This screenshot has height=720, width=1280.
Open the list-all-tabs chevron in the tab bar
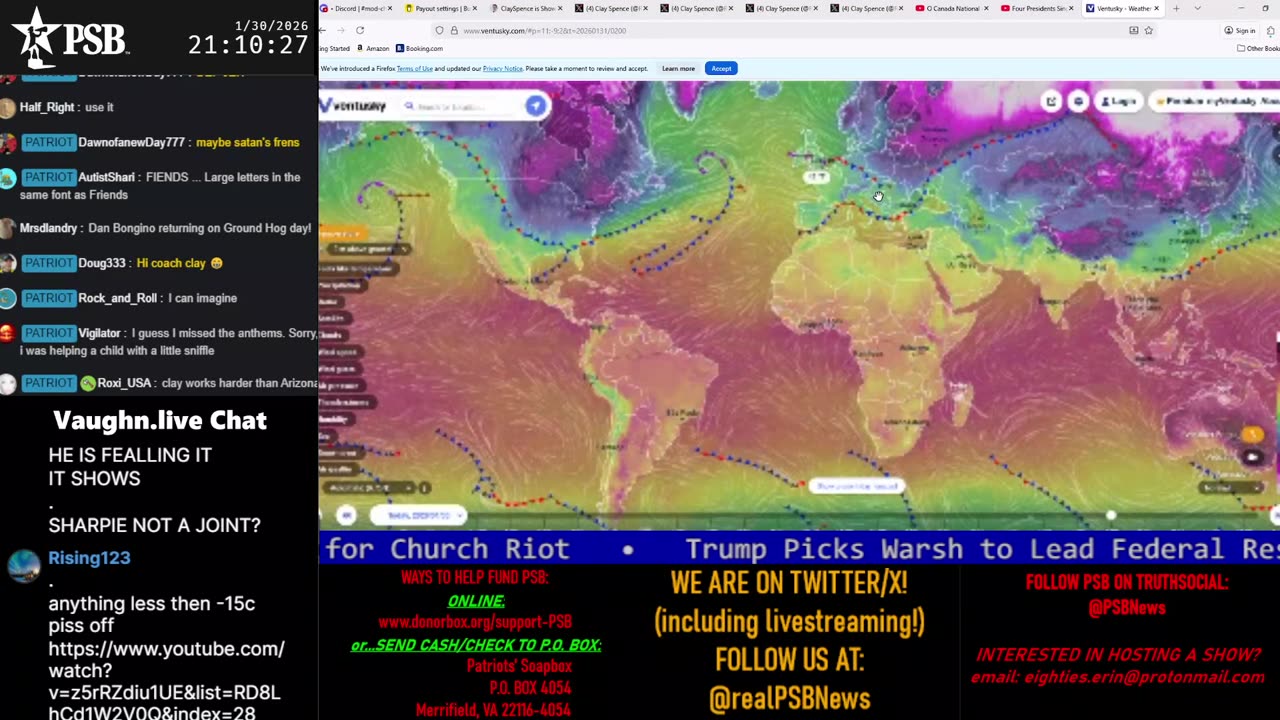coord(1197,8)
